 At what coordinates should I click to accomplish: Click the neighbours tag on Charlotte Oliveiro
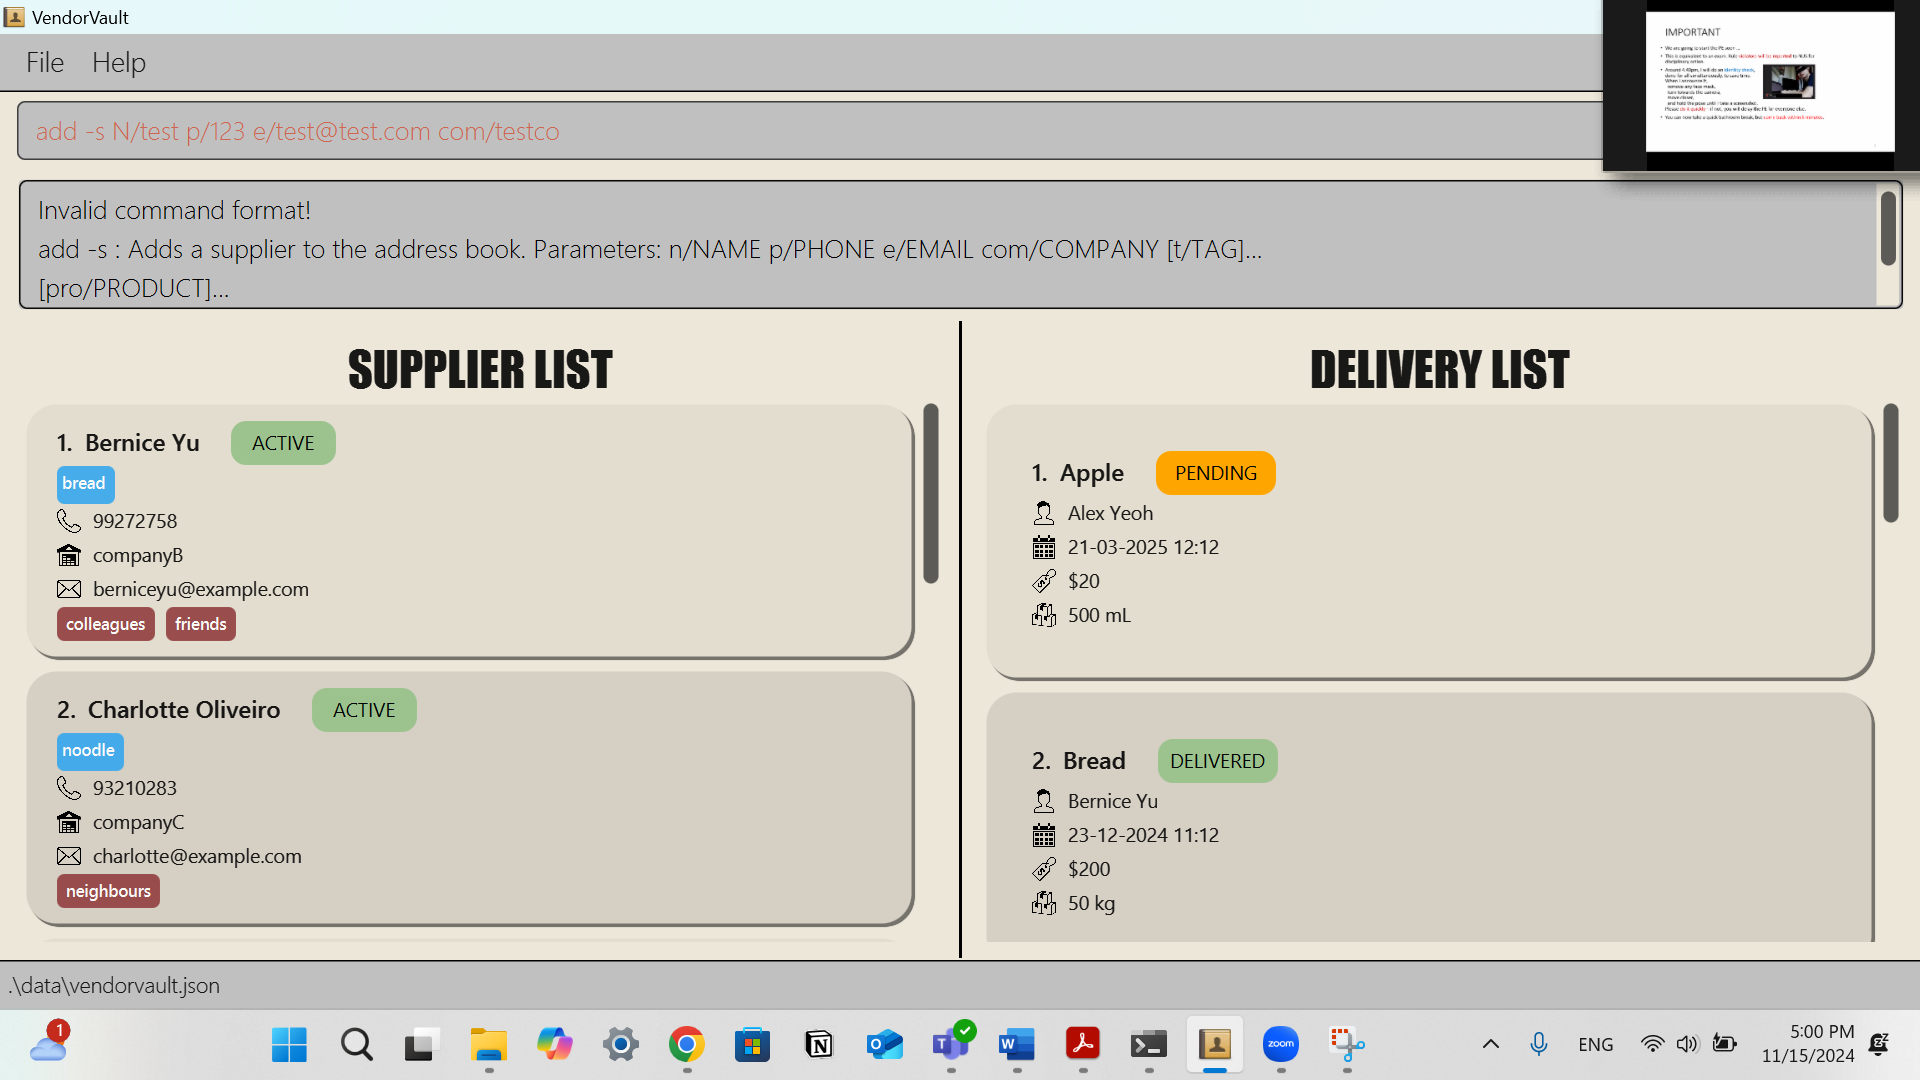pyautogui.click(x=108, y=891)
